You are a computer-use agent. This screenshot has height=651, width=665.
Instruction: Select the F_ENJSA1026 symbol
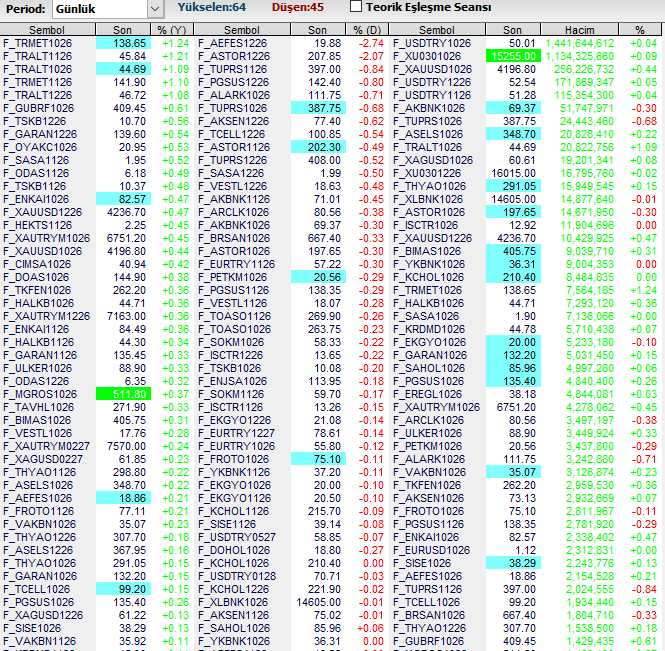click(x=232, y=381)
